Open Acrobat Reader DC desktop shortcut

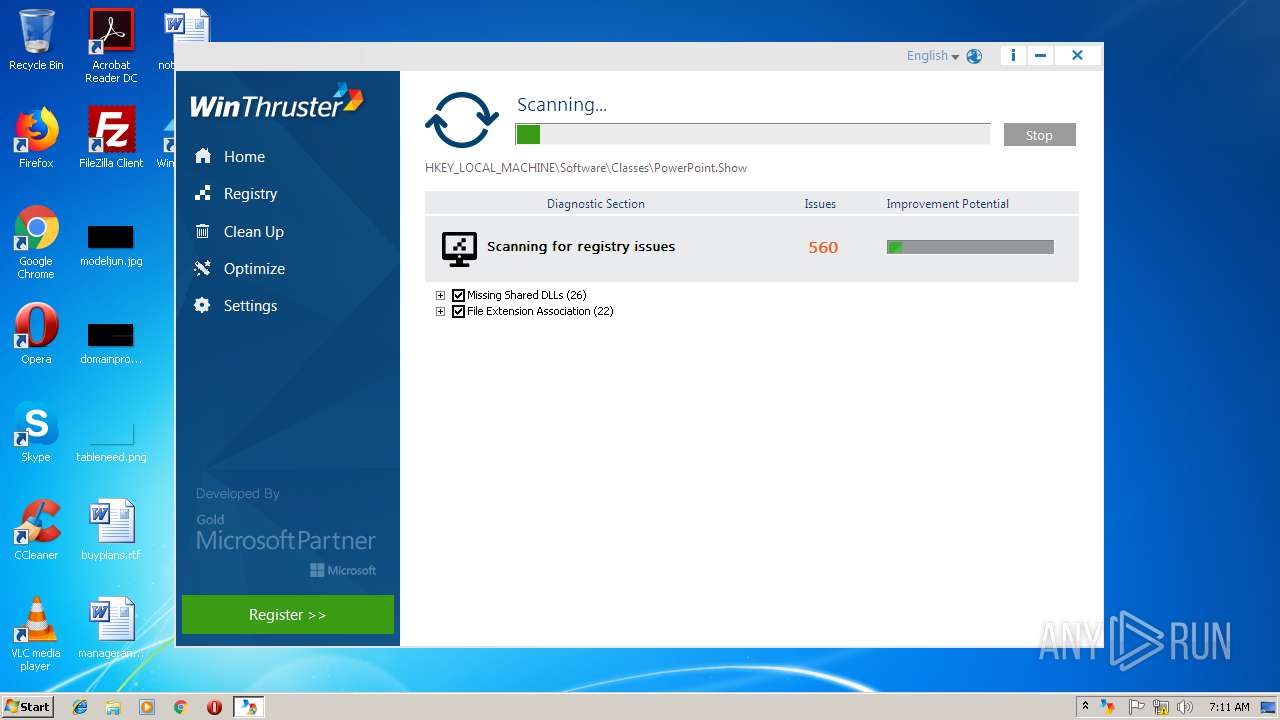[x=111, y=46]
